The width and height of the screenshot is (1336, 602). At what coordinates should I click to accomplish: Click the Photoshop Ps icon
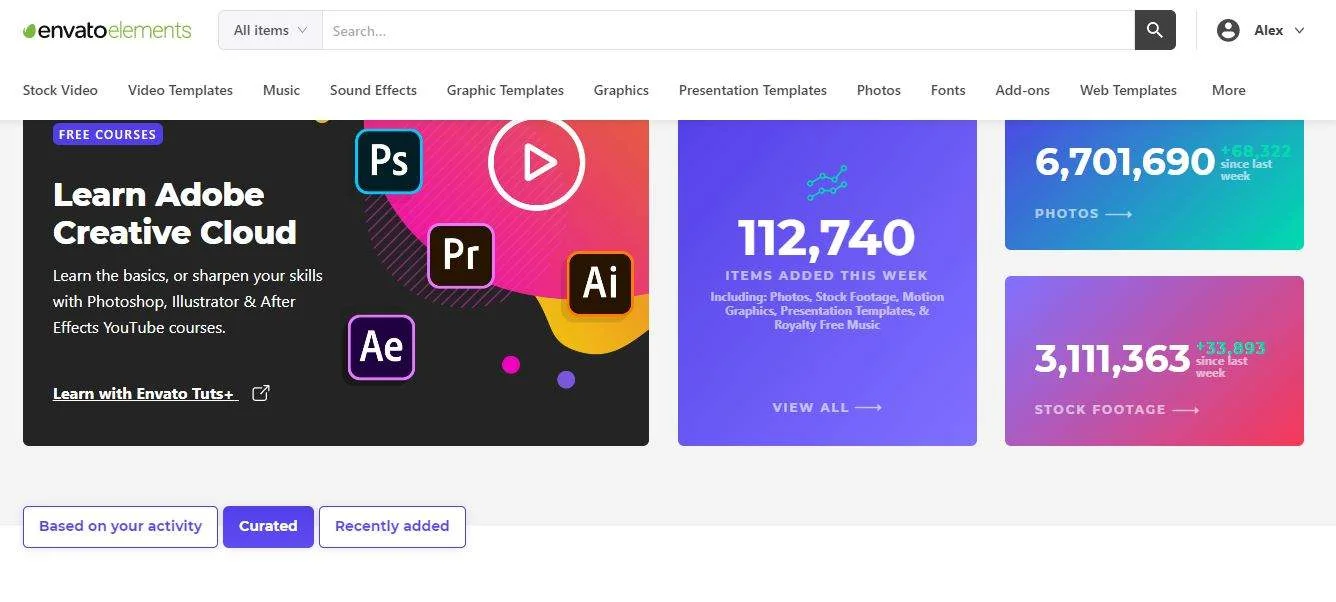click(389, 160)
